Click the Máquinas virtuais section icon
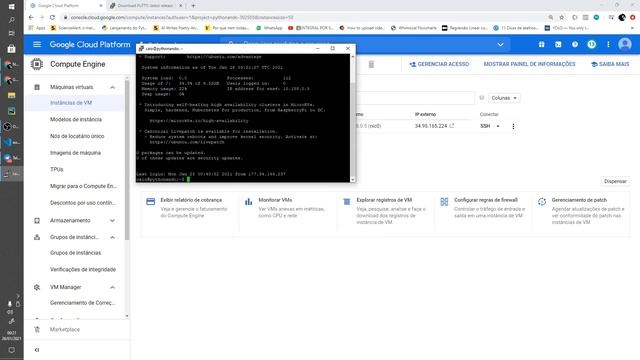The width and height of the screenshot is (640, 360). point(37,87)
